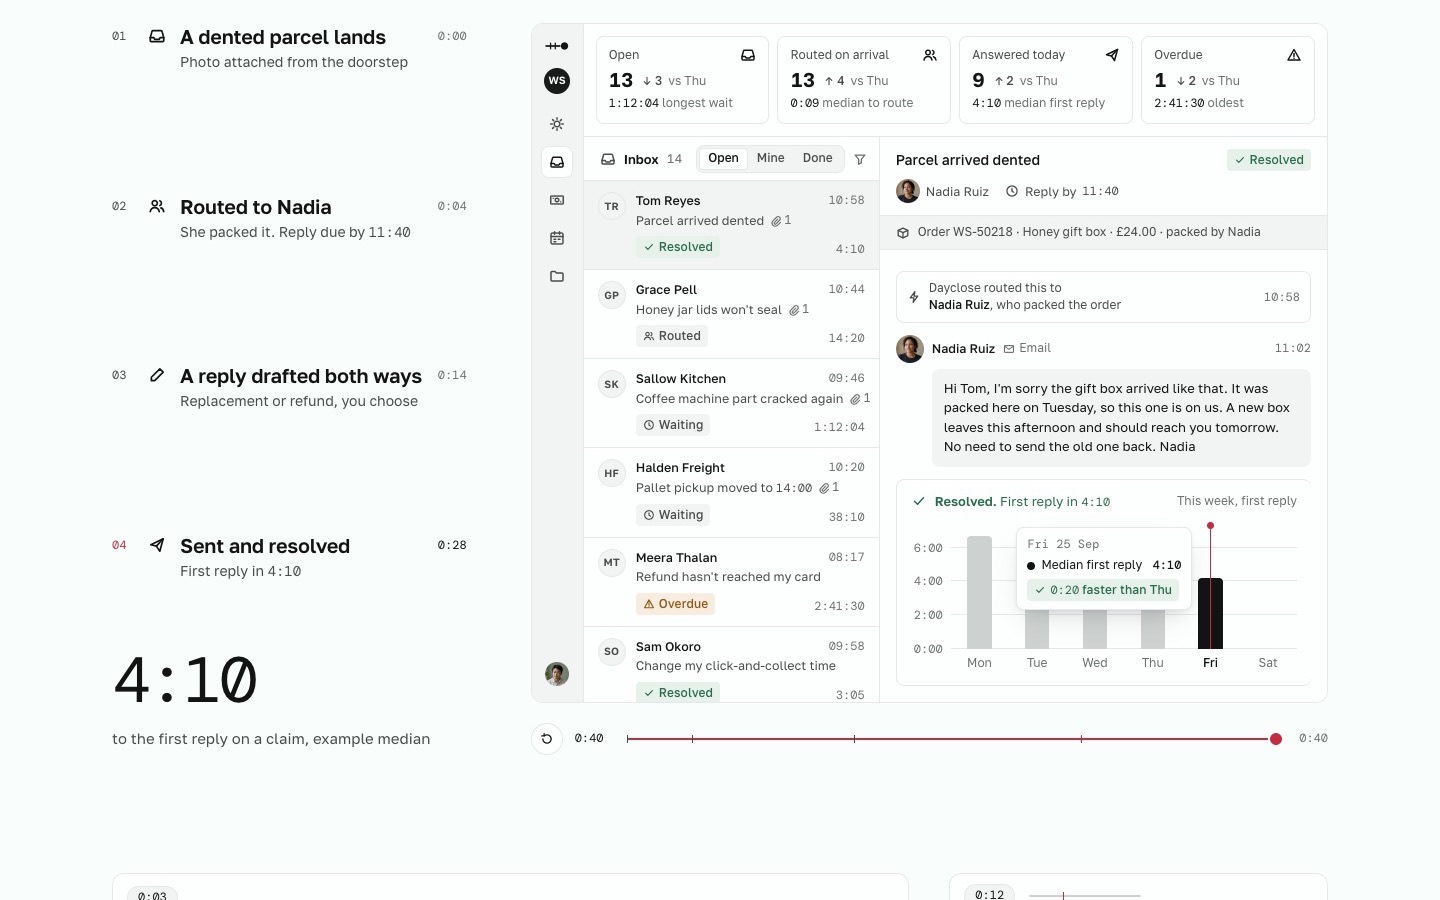
Task: Click the Mon bar in the first reply chart
Action: 979,592
